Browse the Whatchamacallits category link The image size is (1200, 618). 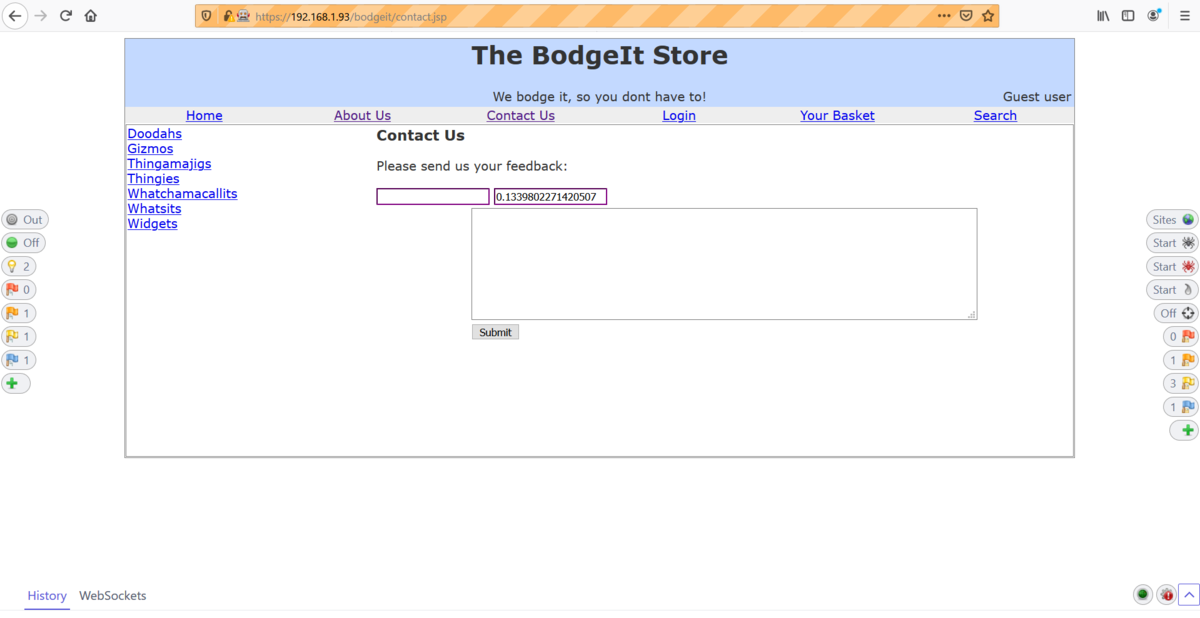pos(182,194)
